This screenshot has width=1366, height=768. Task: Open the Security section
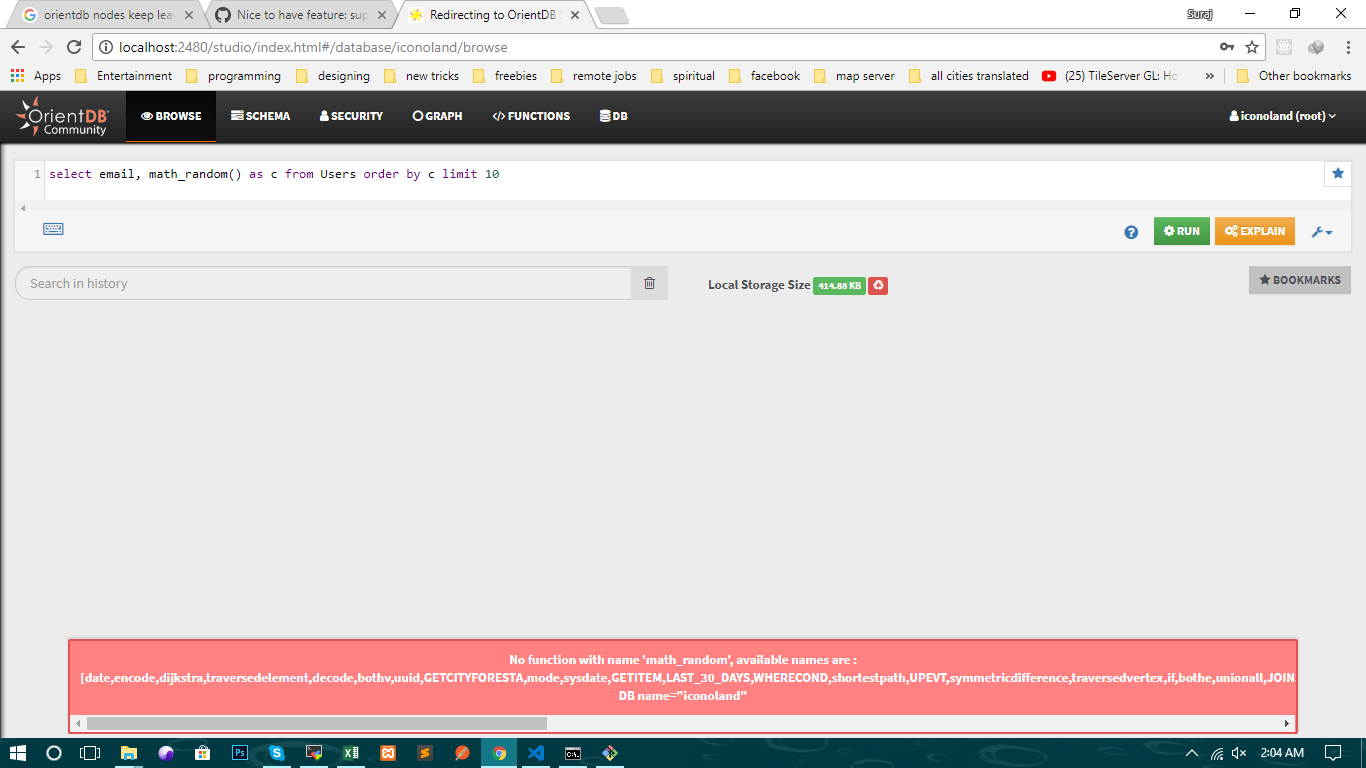tap(350, 115)
